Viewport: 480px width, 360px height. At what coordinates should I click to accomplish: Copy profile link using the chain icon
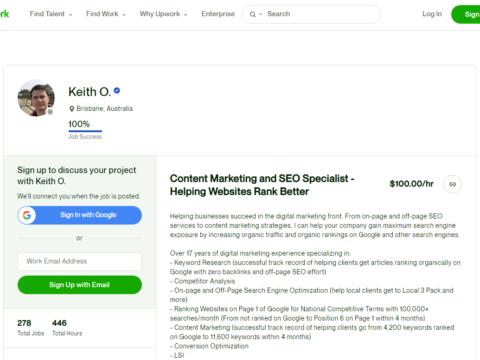[452, 184]
